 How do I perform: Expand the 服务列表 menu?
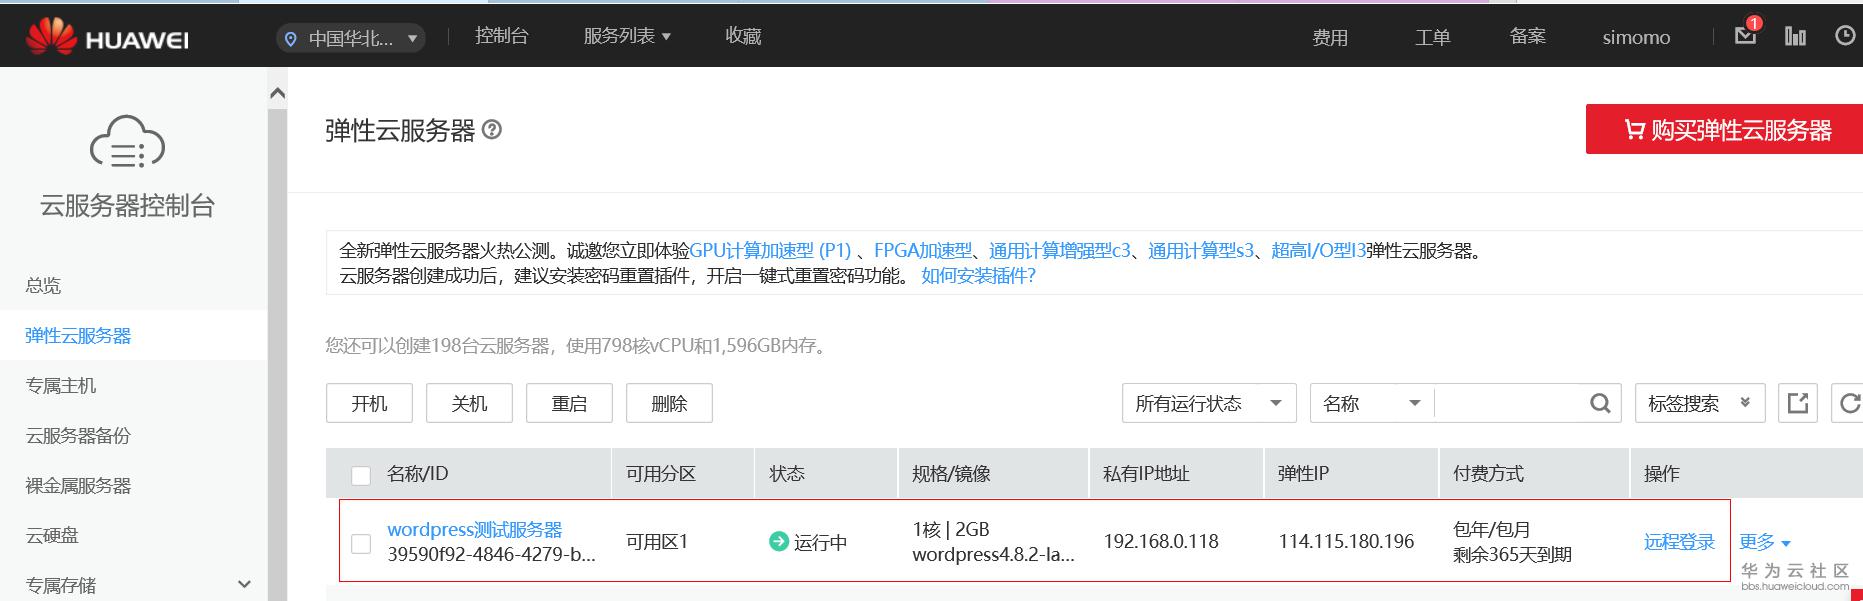point(627,36)
